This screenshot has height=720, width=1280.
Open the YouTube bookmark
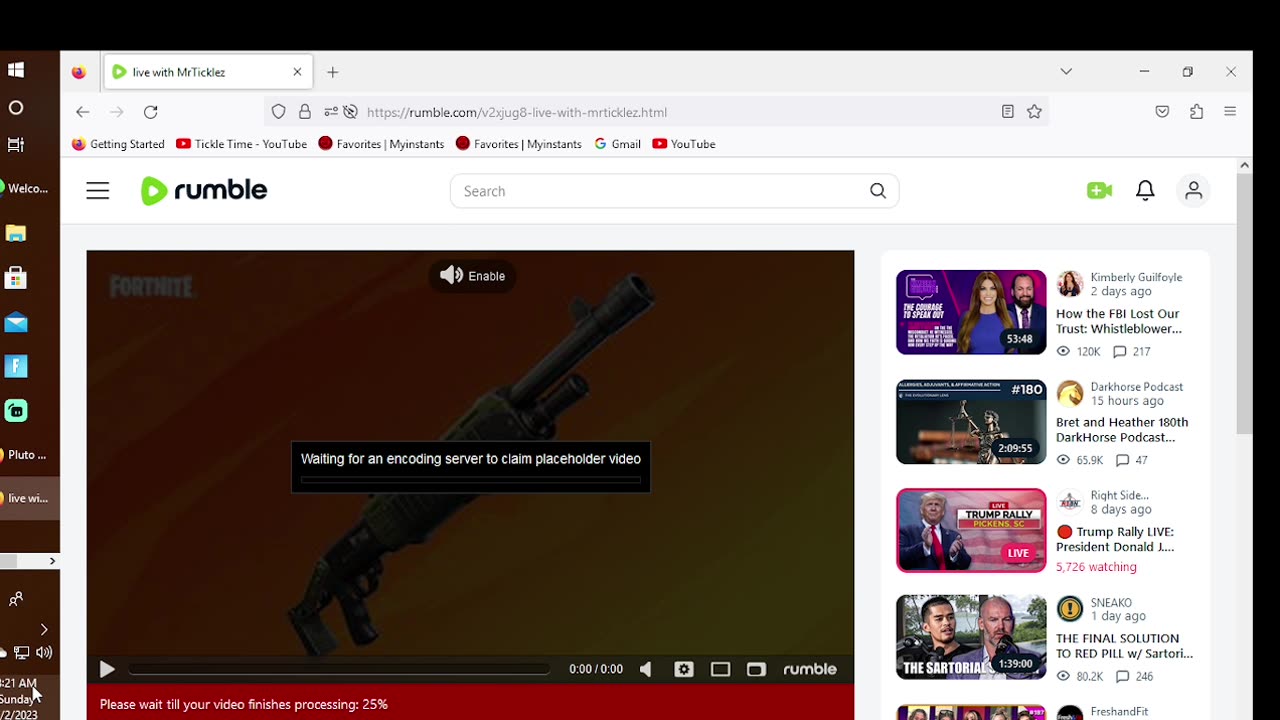point(684,144)
